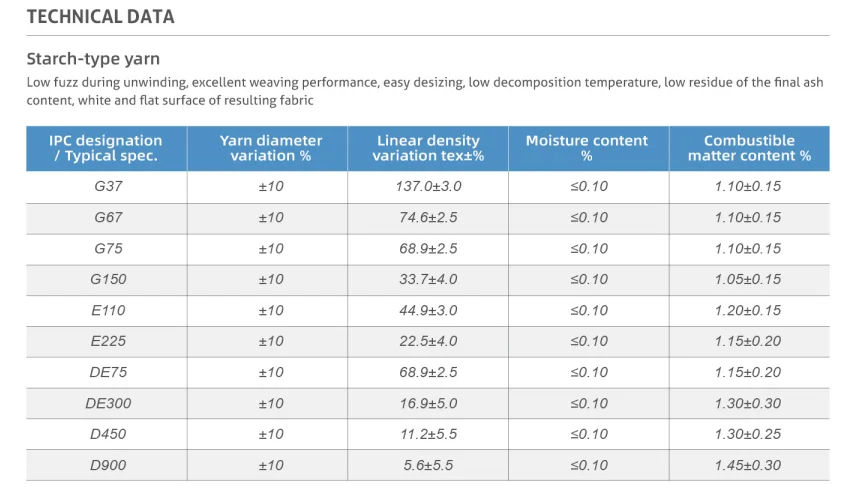This screenshot has width=854, height=502.
Task: Click the IPC designation column header
Action: pyautogui.click(x=106, y=148)
